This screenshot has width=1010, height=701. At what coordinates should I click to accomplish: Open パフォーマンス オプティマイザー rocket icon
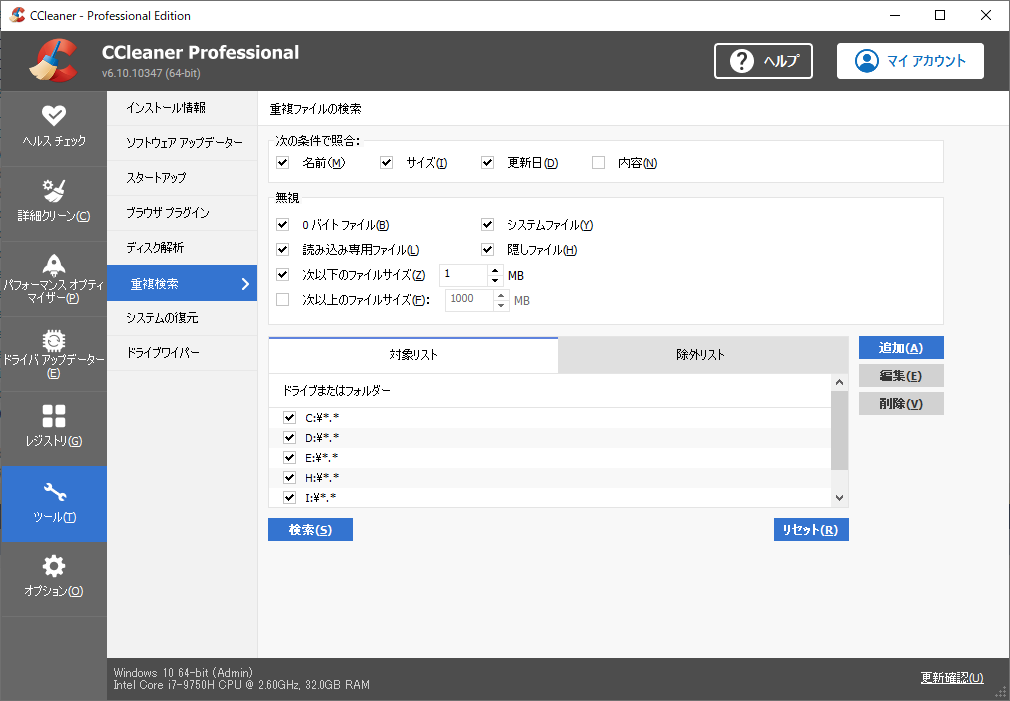point(53,264)
